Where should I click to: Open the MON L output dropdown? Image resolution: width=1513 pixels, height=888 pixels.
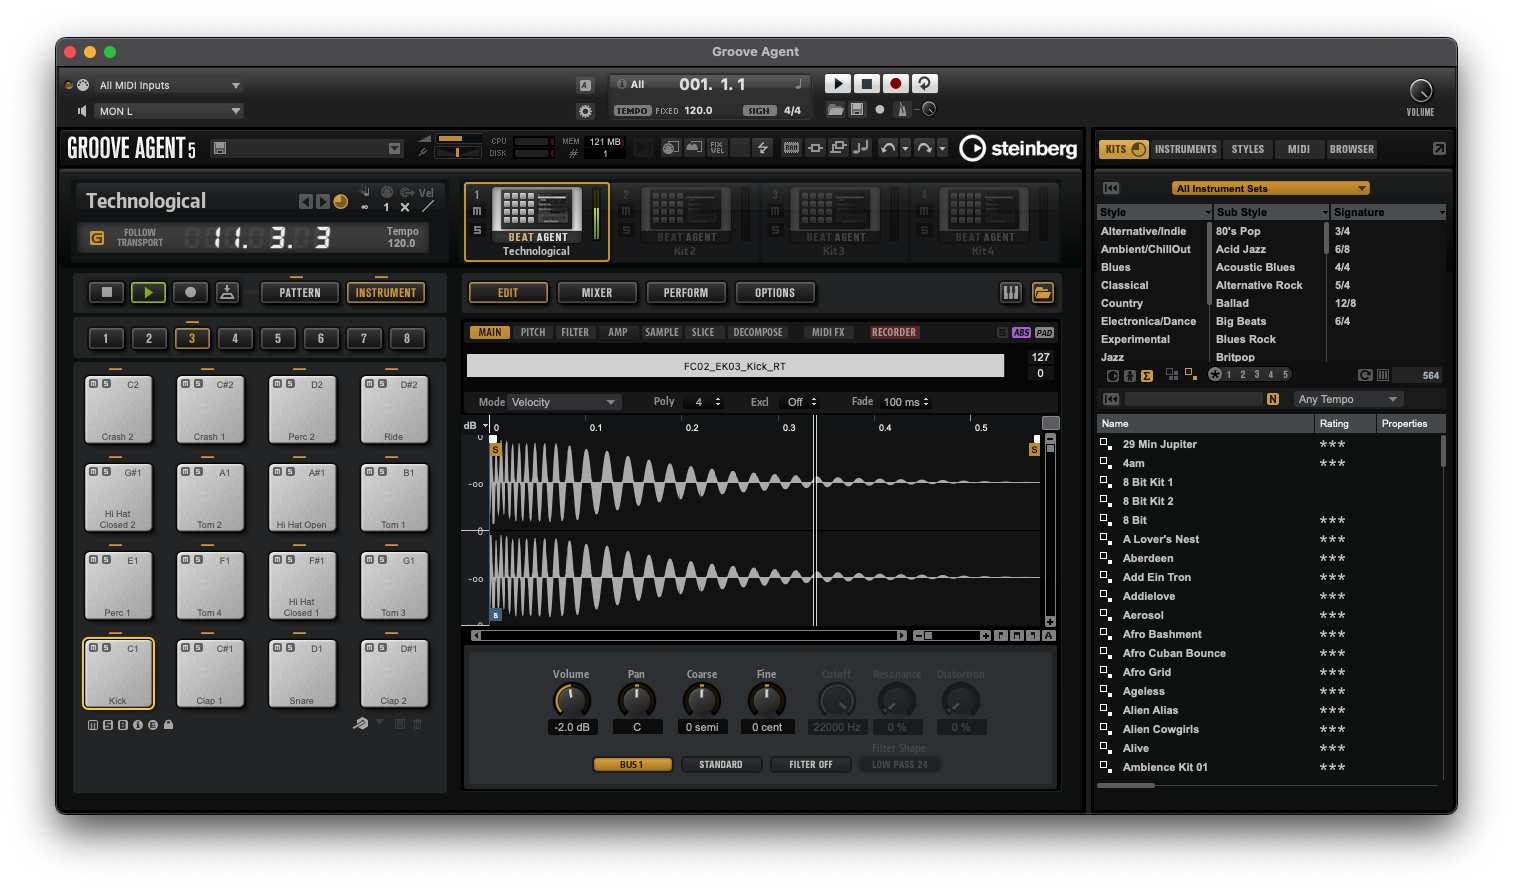168,111
